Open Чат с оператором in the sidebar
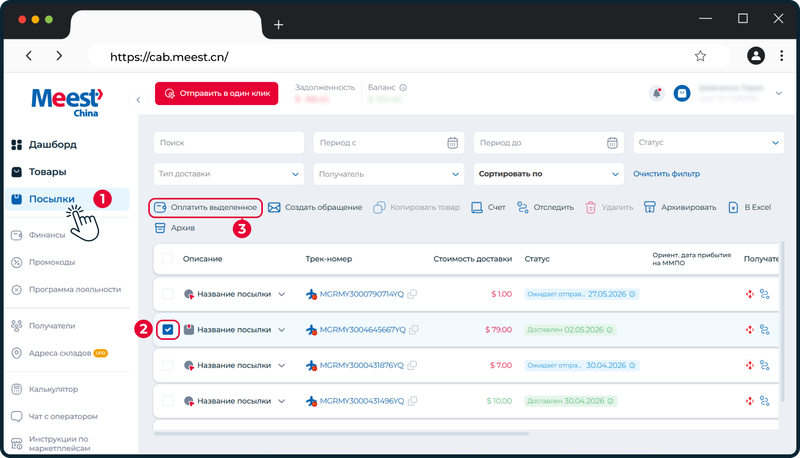 55,416
